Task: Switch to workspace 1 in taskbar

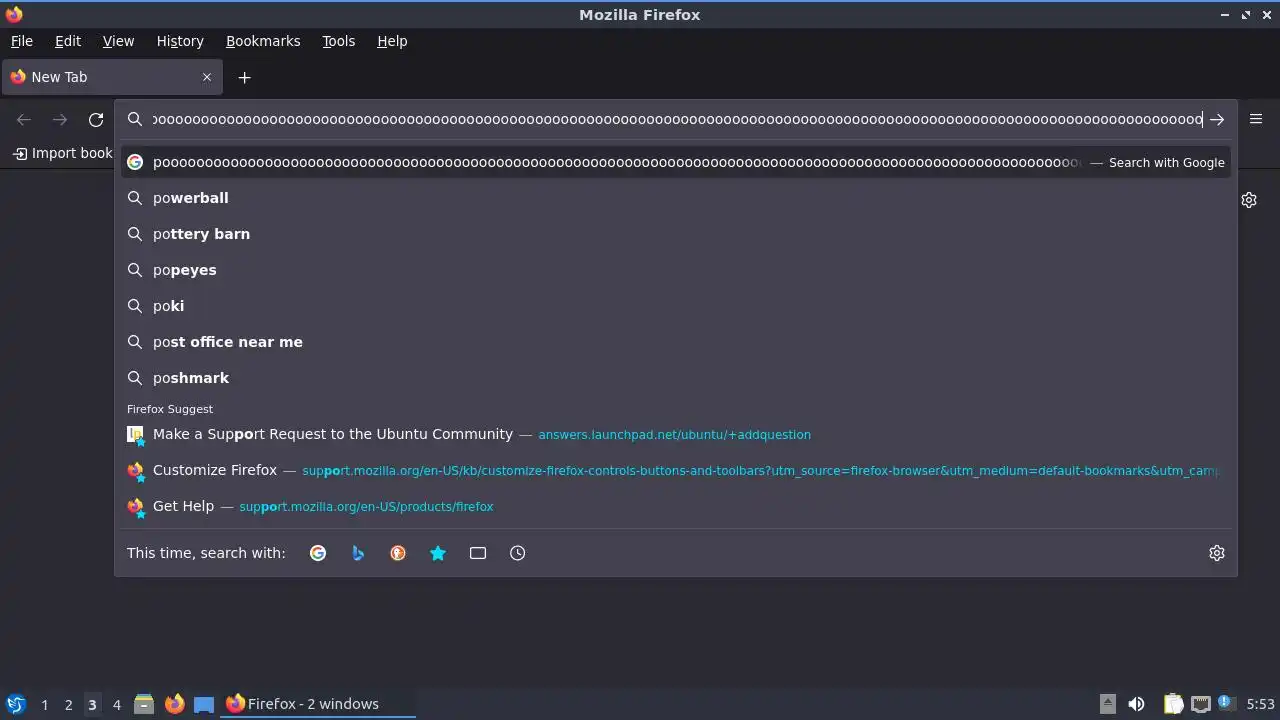Action: click(44, 704)
